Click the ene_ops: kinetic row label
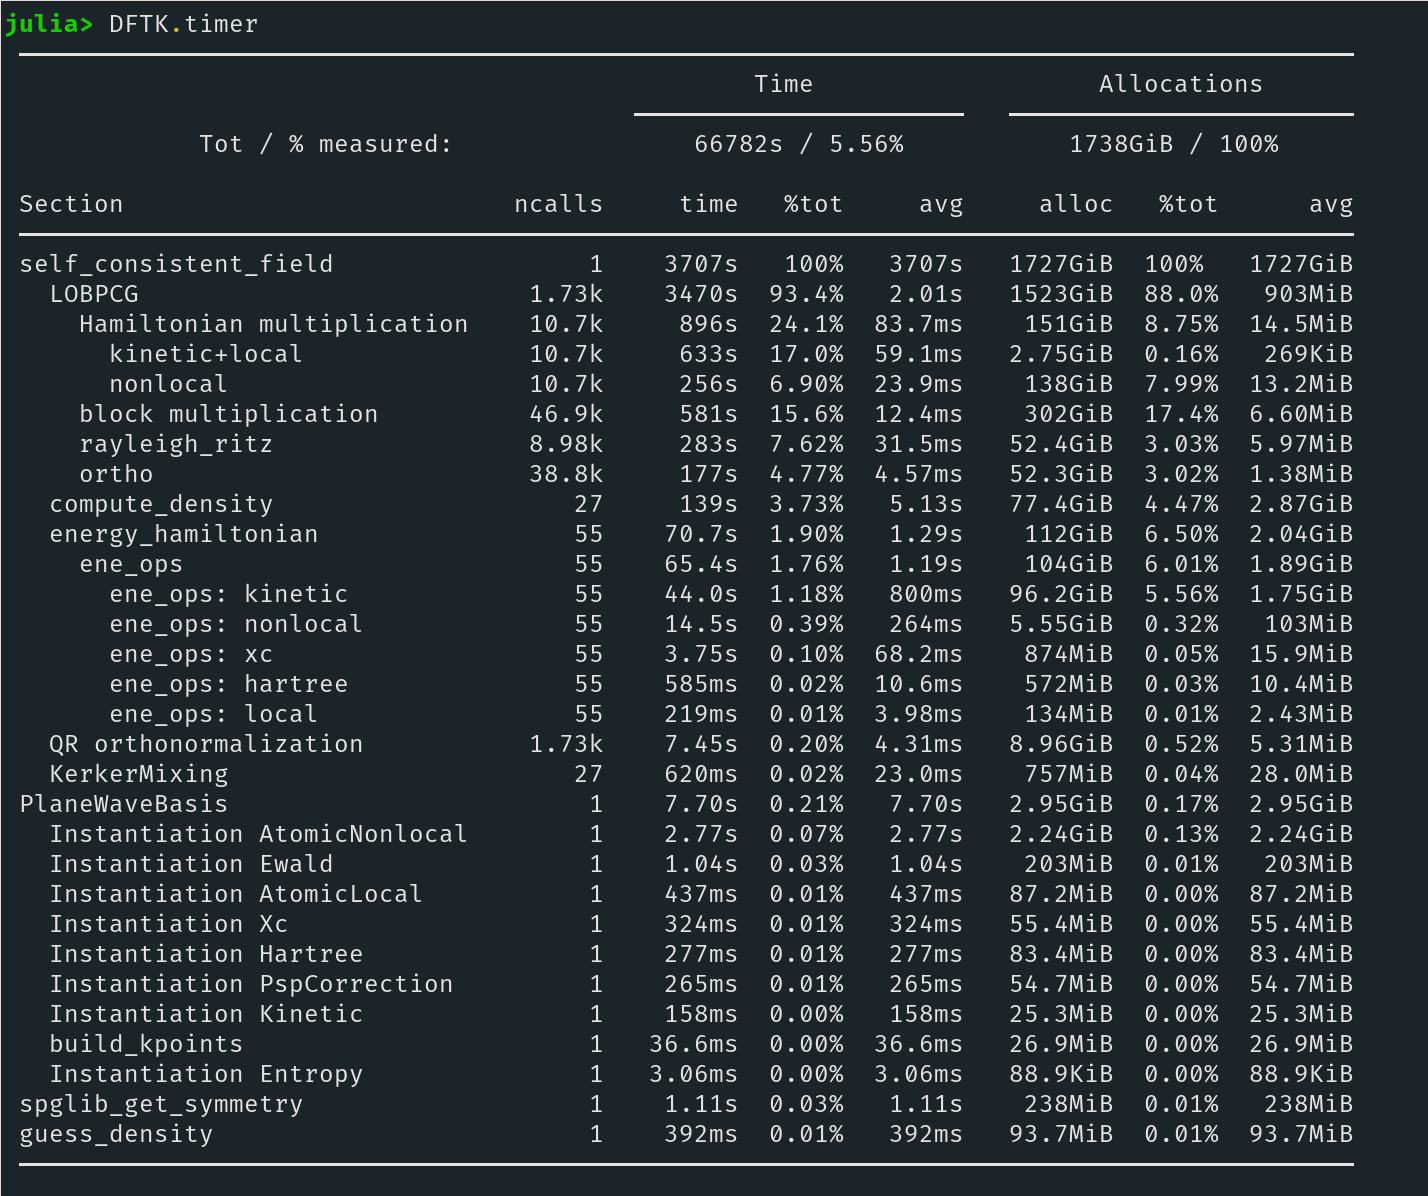Image resolution: width=1428 pixels, height=1196 pixels. pyautogui.click(x=229, y=594)
